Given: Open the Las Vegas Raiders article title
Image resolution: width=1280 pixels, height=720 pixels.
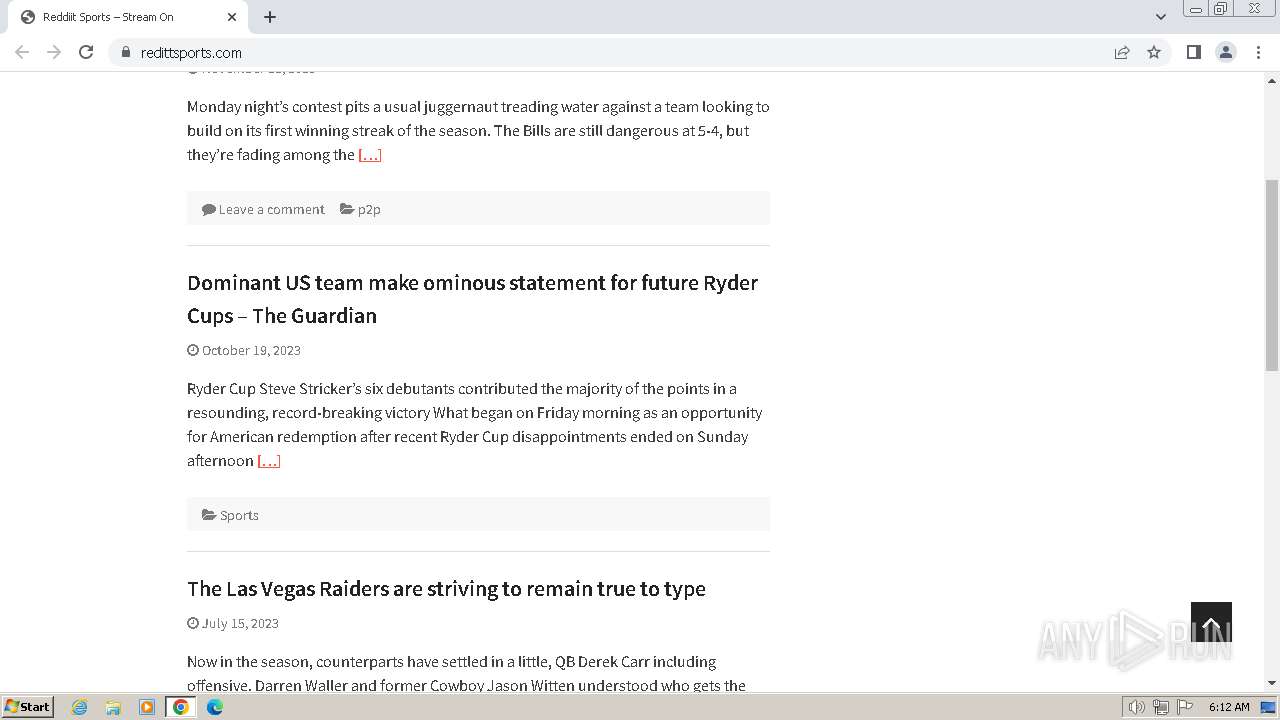Looking at the screenshot, I should tap(446, 588).
